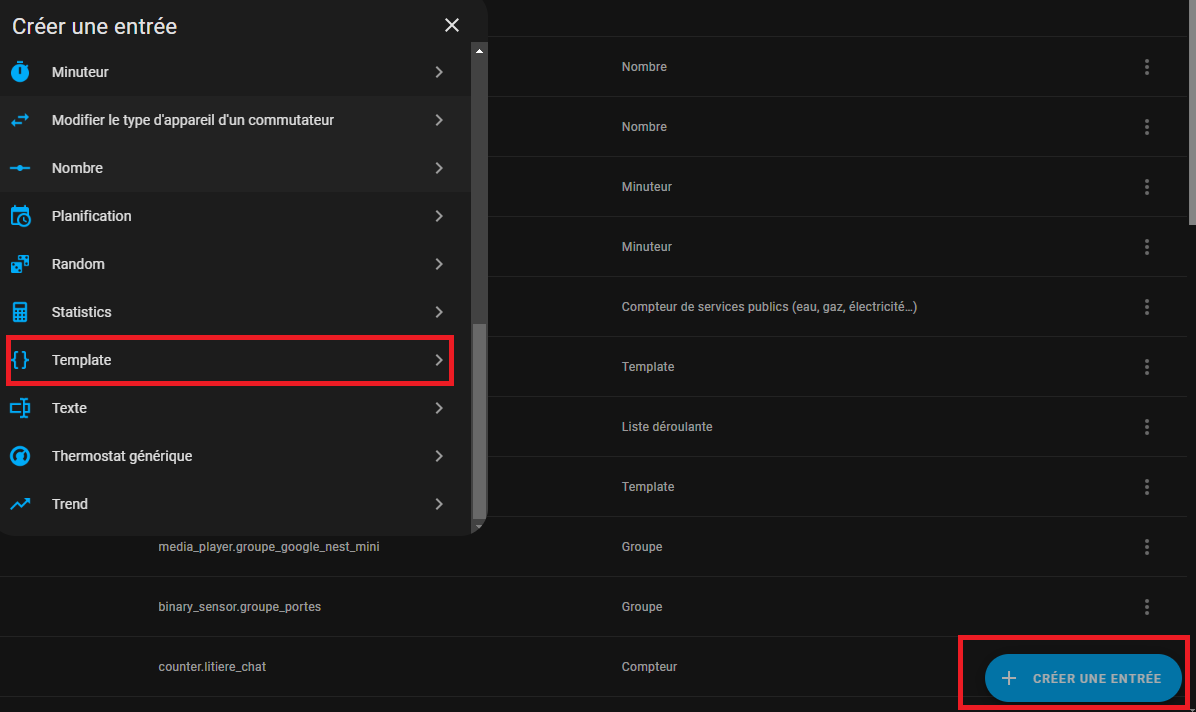Expand the Trend entry chevron
Viewport: 1196px width, 712px height.
[439, 504]
